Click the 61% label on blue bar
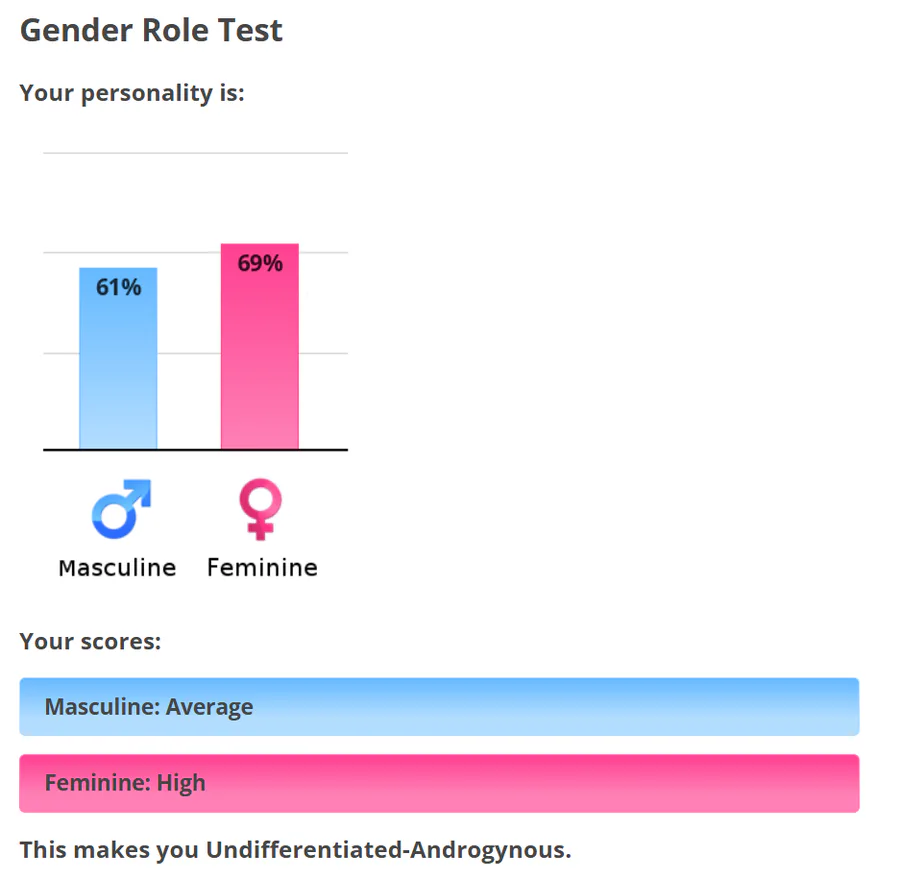This screenshot has height=879, width=900. (x=118, y=287)
